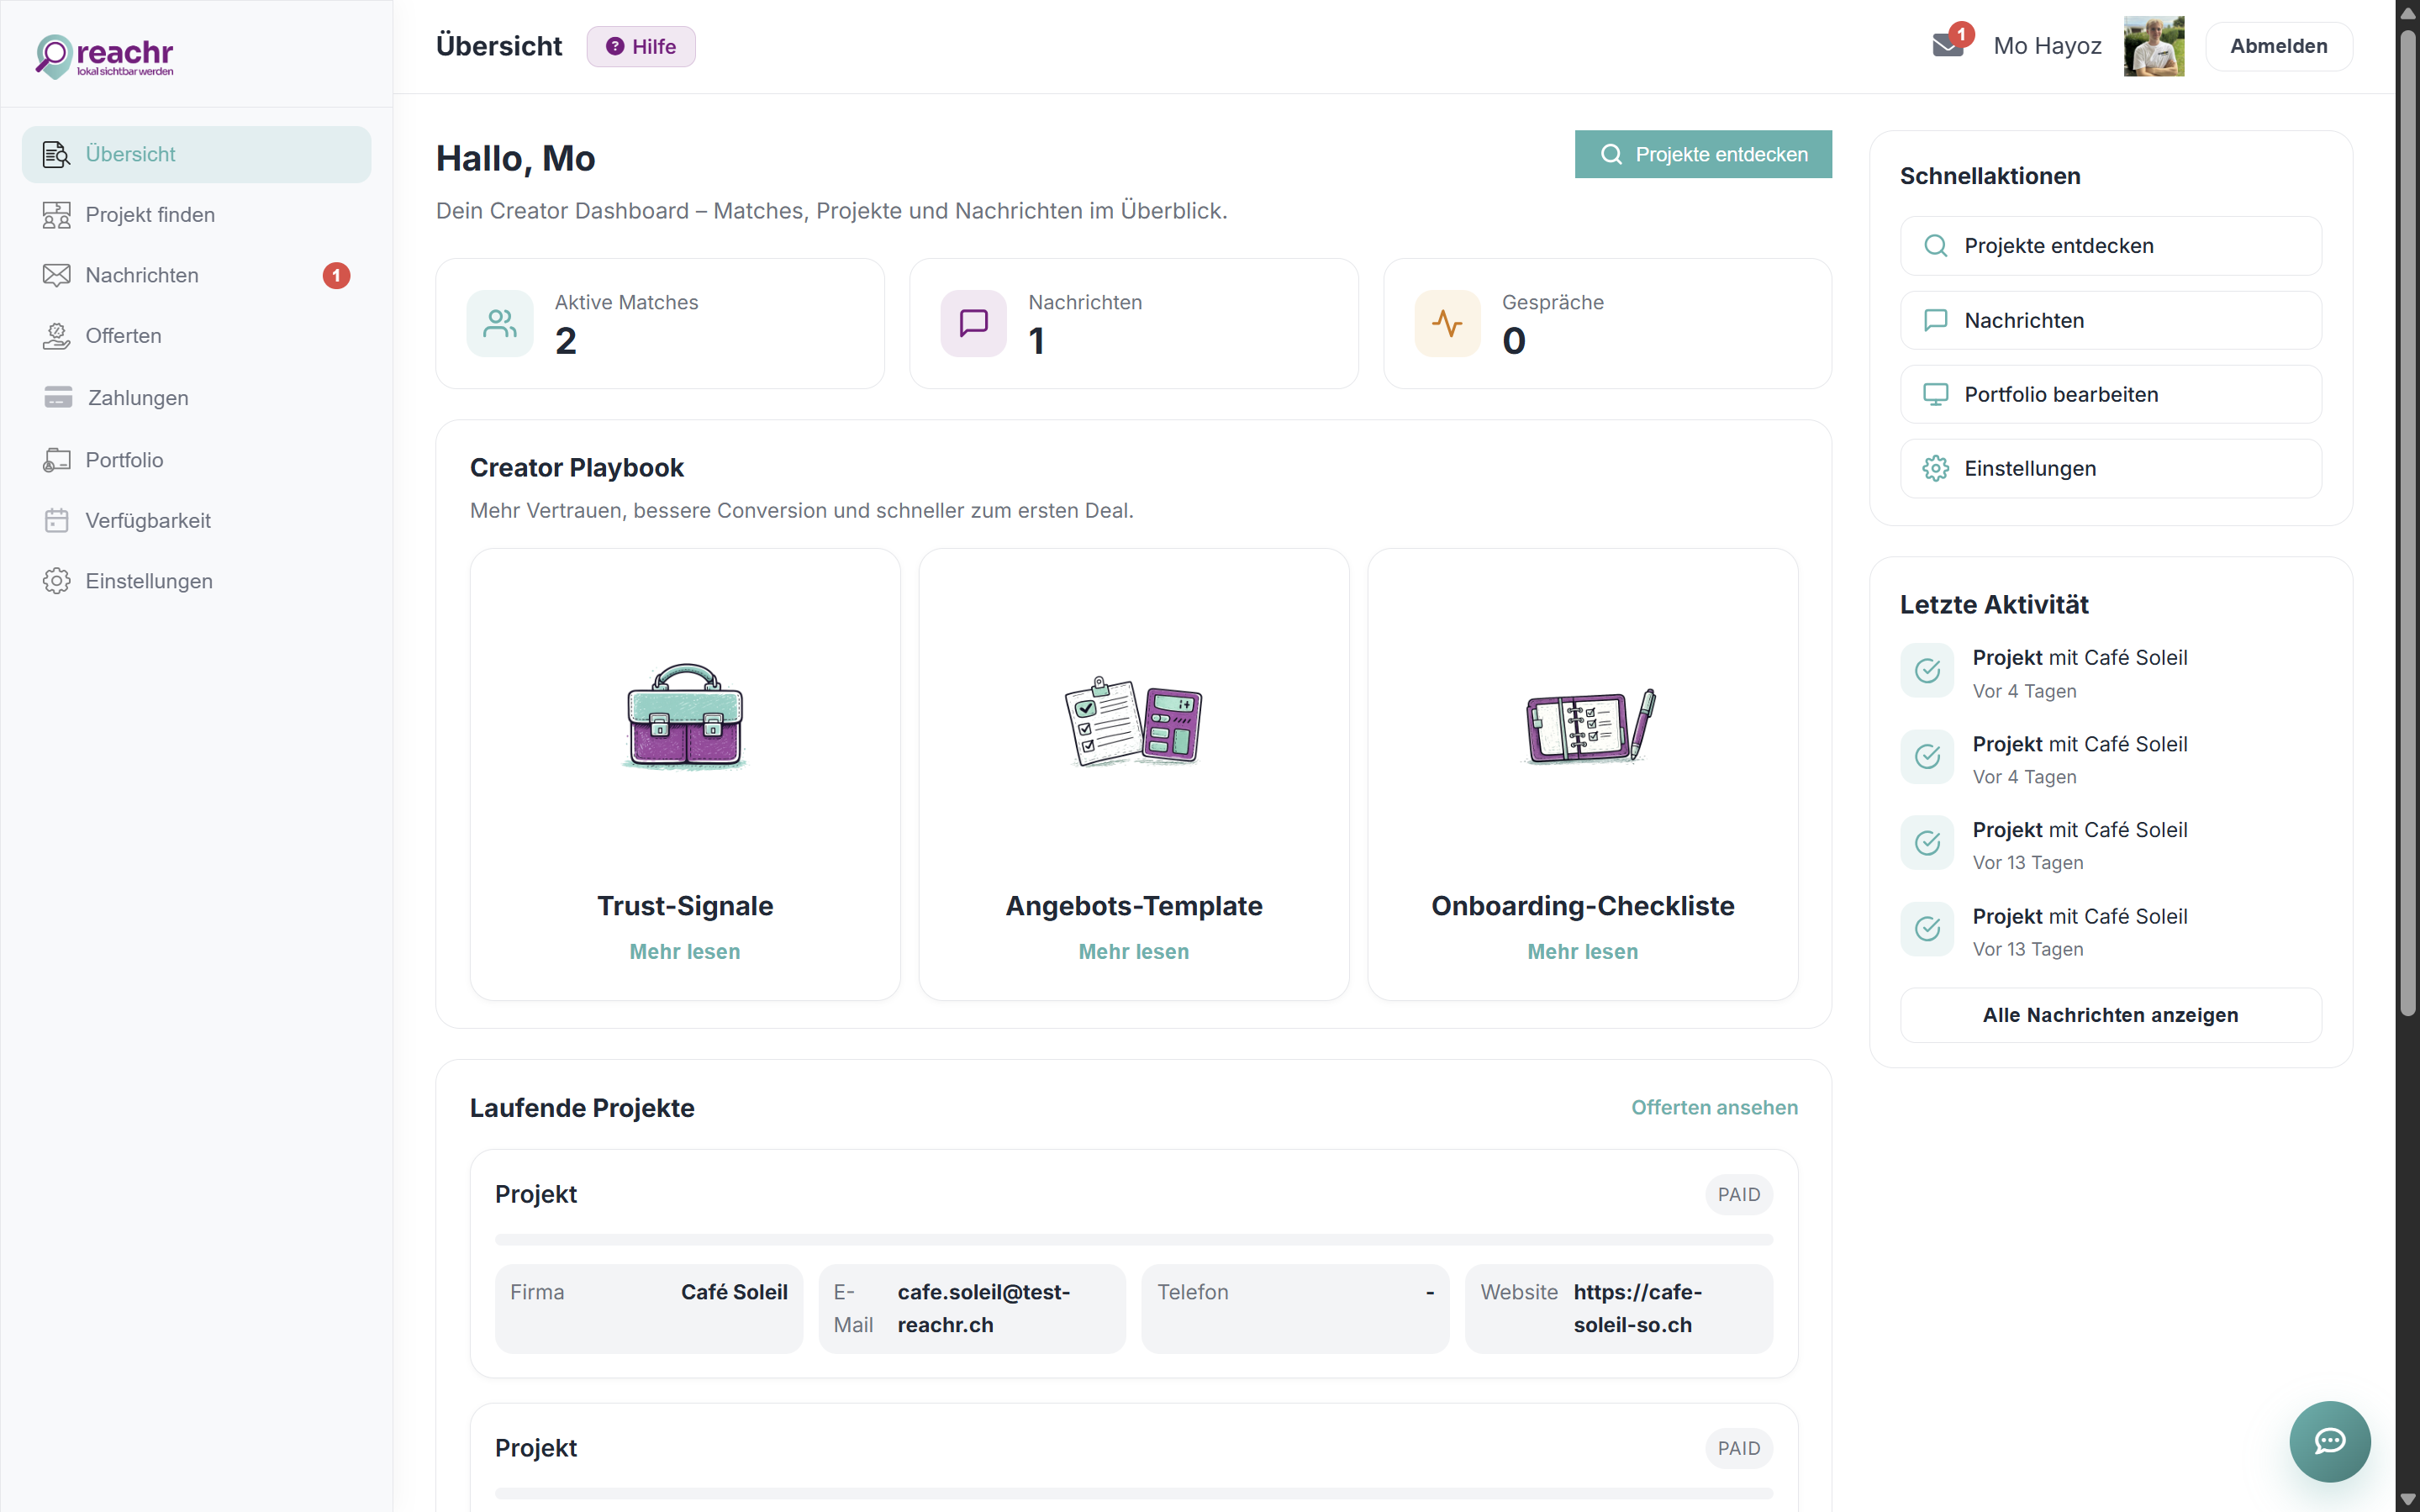Screen dimensions: 2420x1512
Task: Click the Telefon field showing dash
Action: pyautogui.click(x=1295, y=1308)
